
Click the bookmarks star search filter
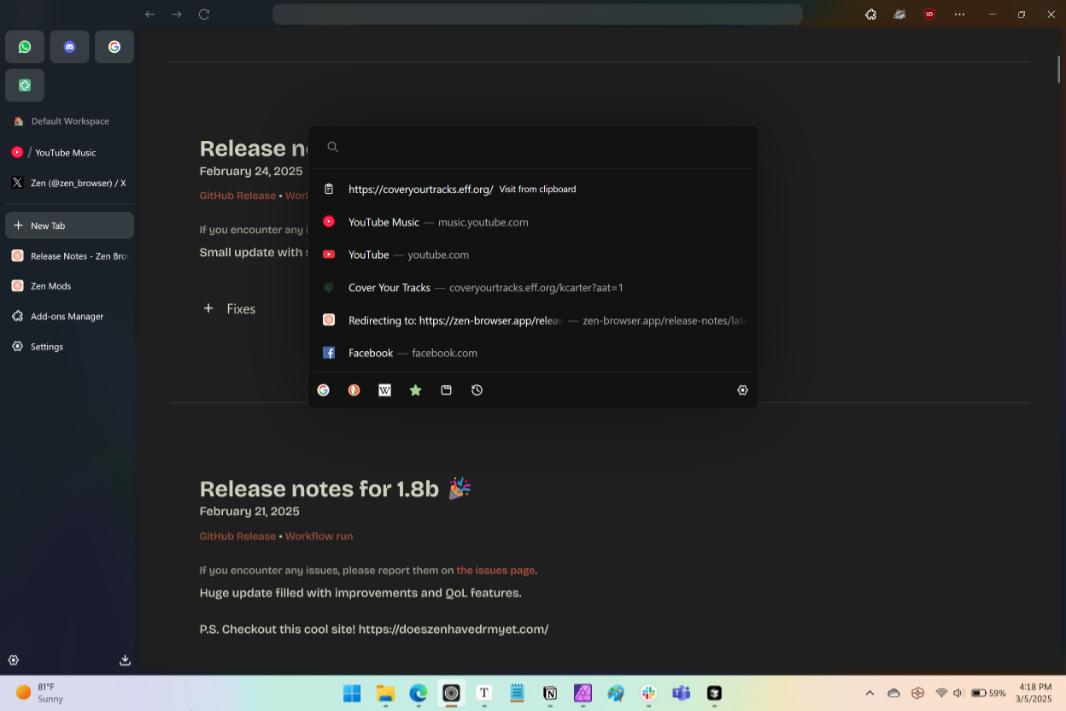click(415, 390)
